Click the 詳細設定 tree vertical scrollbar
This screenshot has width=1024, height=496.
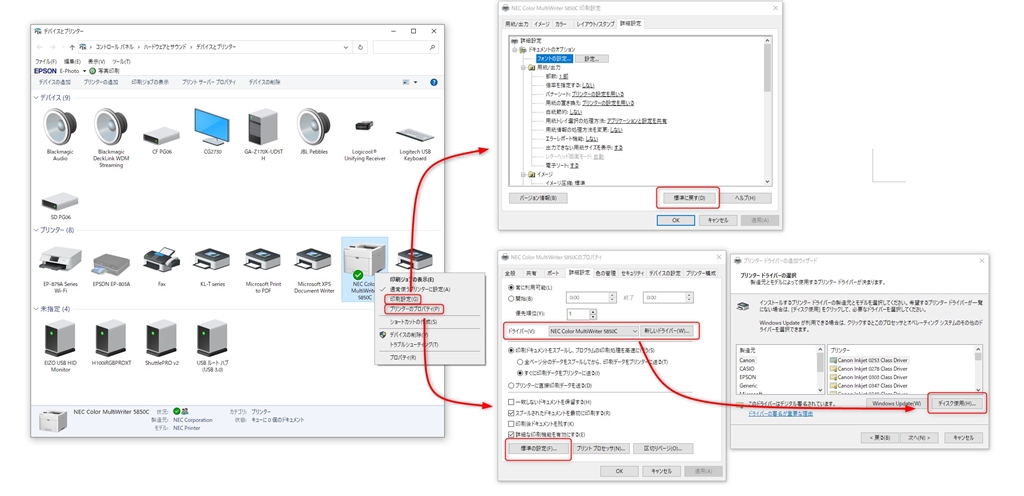(768, 111)
